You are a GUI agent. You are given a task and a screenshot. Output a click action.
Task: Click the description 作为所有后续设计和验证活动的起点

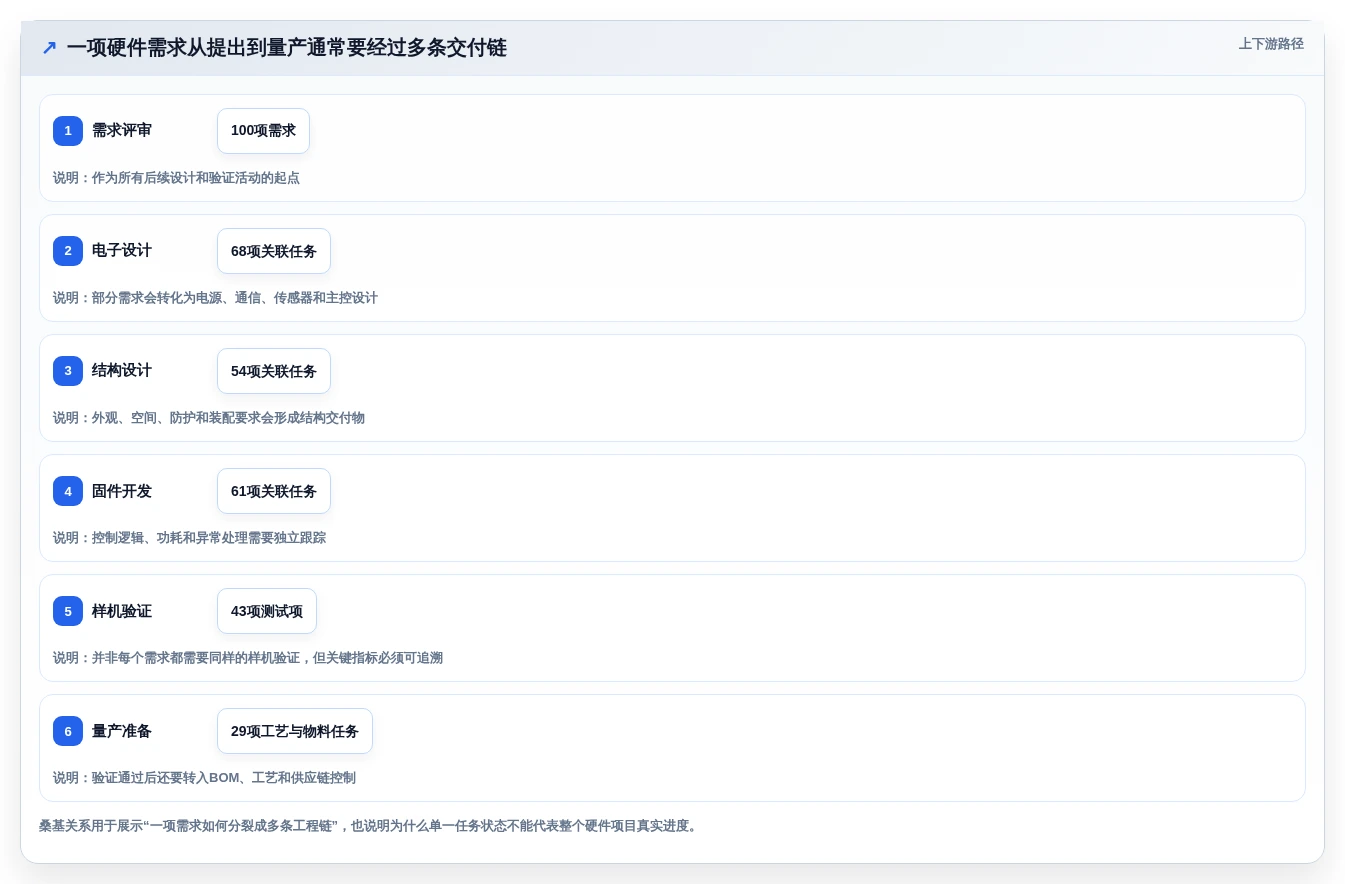pos(176,178)
